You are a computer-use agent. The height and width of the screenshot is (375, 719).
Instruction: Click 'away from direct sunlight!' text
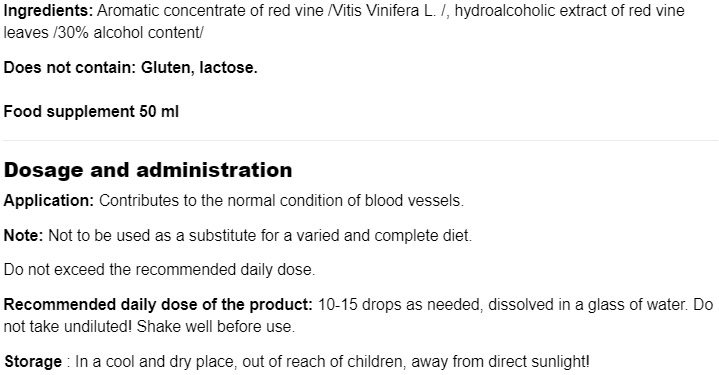[x=500, y=362]
